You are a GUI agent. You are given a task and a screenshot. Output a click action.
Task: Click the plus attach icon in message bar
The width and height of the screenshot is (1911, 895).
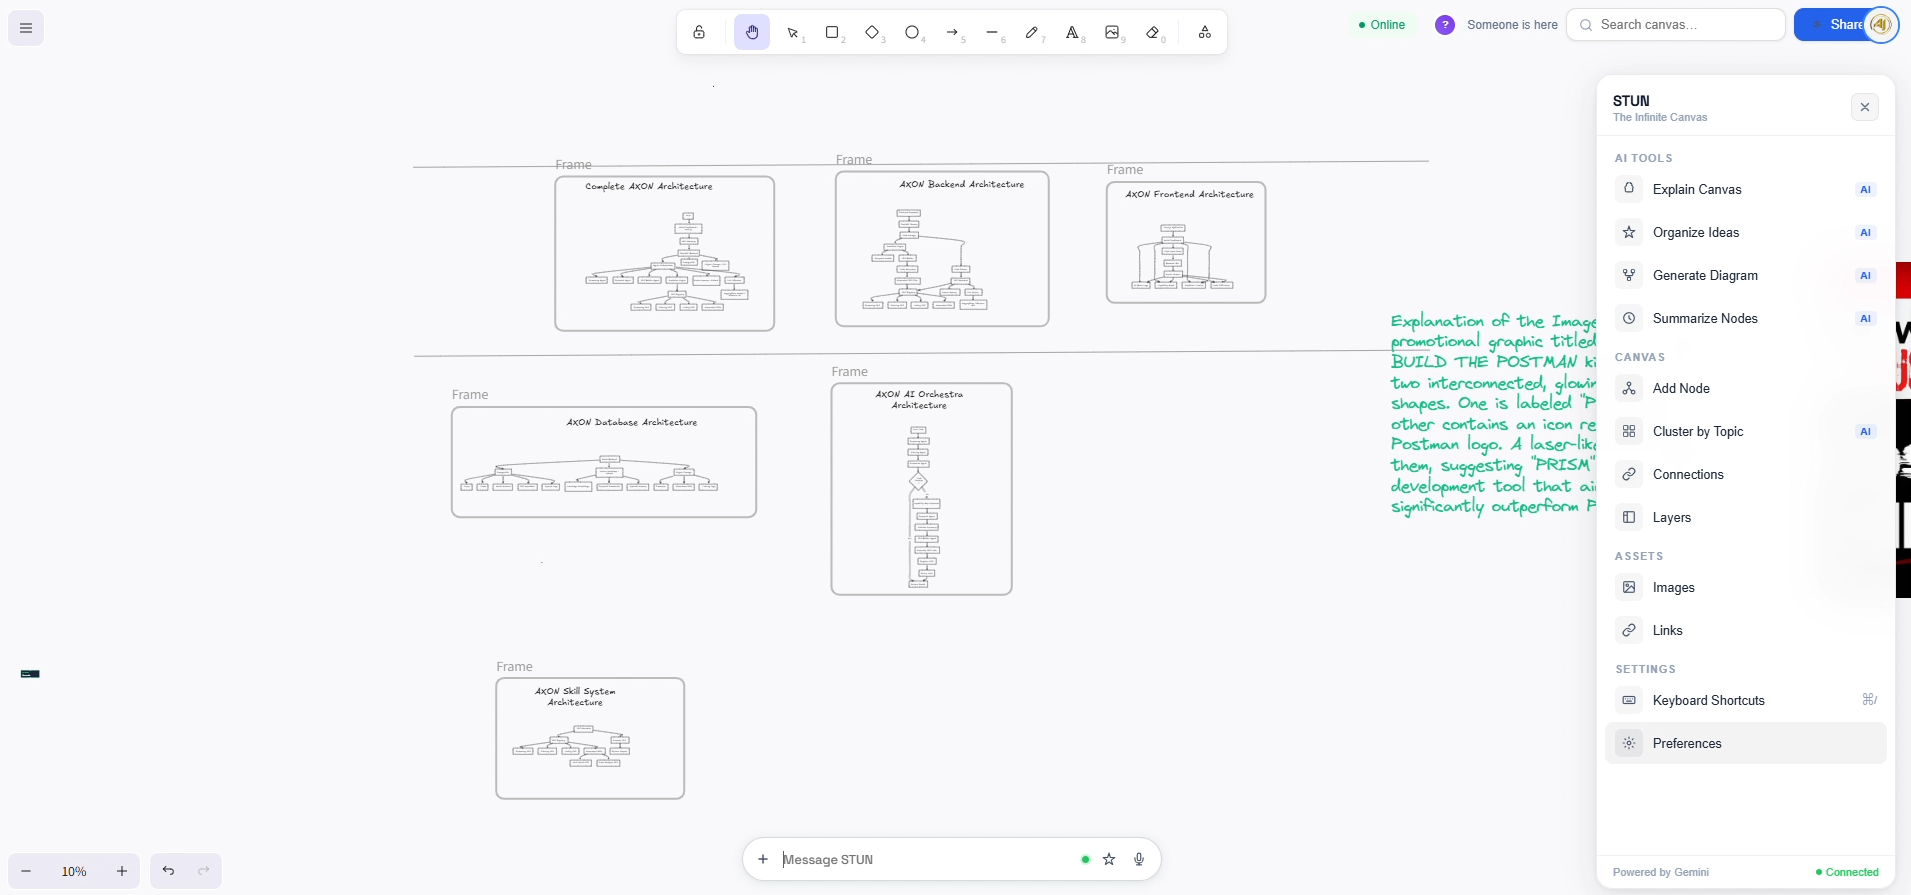coord(763,859)
